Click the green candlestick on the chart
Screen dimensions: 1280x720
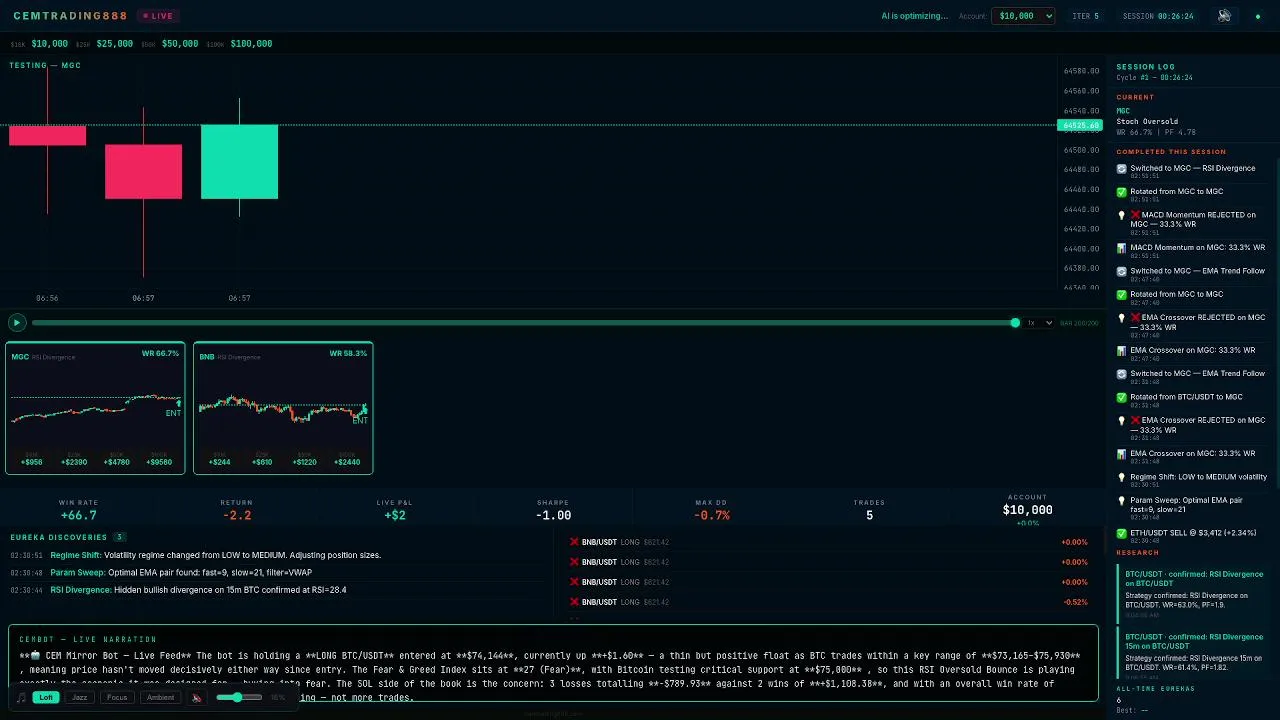point(239,161)
